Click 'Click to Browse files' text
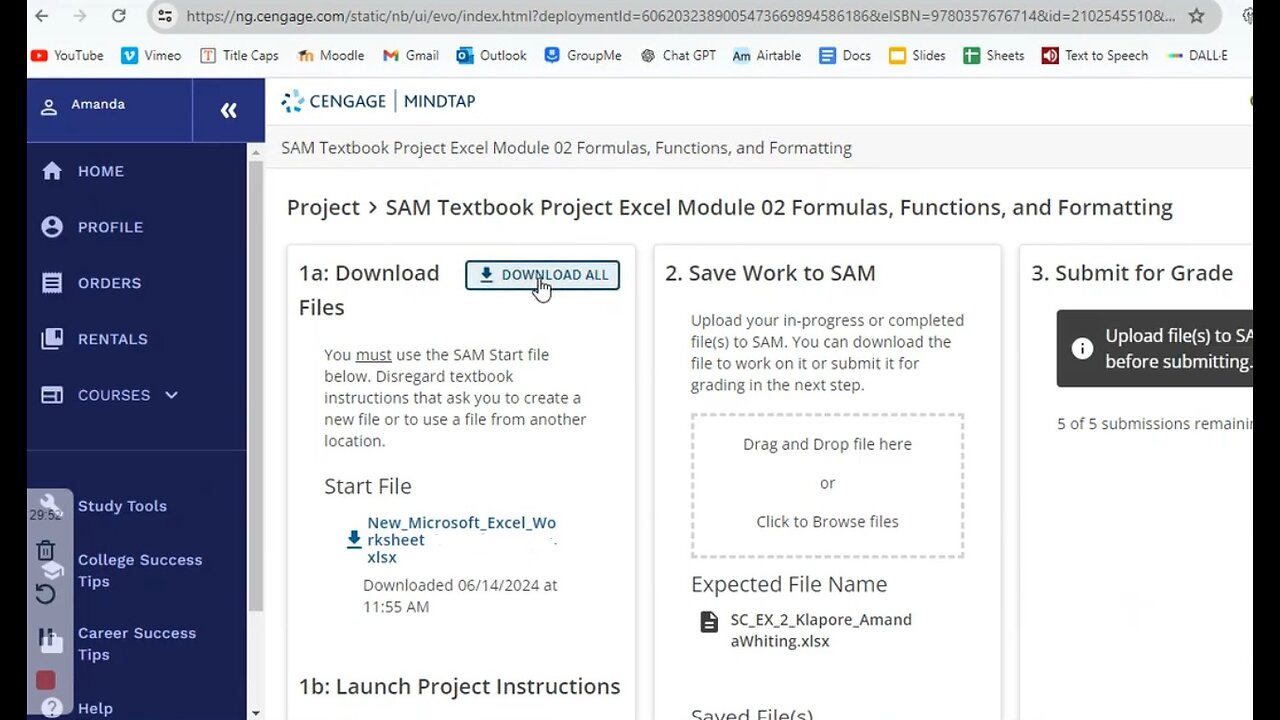Screen dimensions: 1280x720 coord(827,521)
